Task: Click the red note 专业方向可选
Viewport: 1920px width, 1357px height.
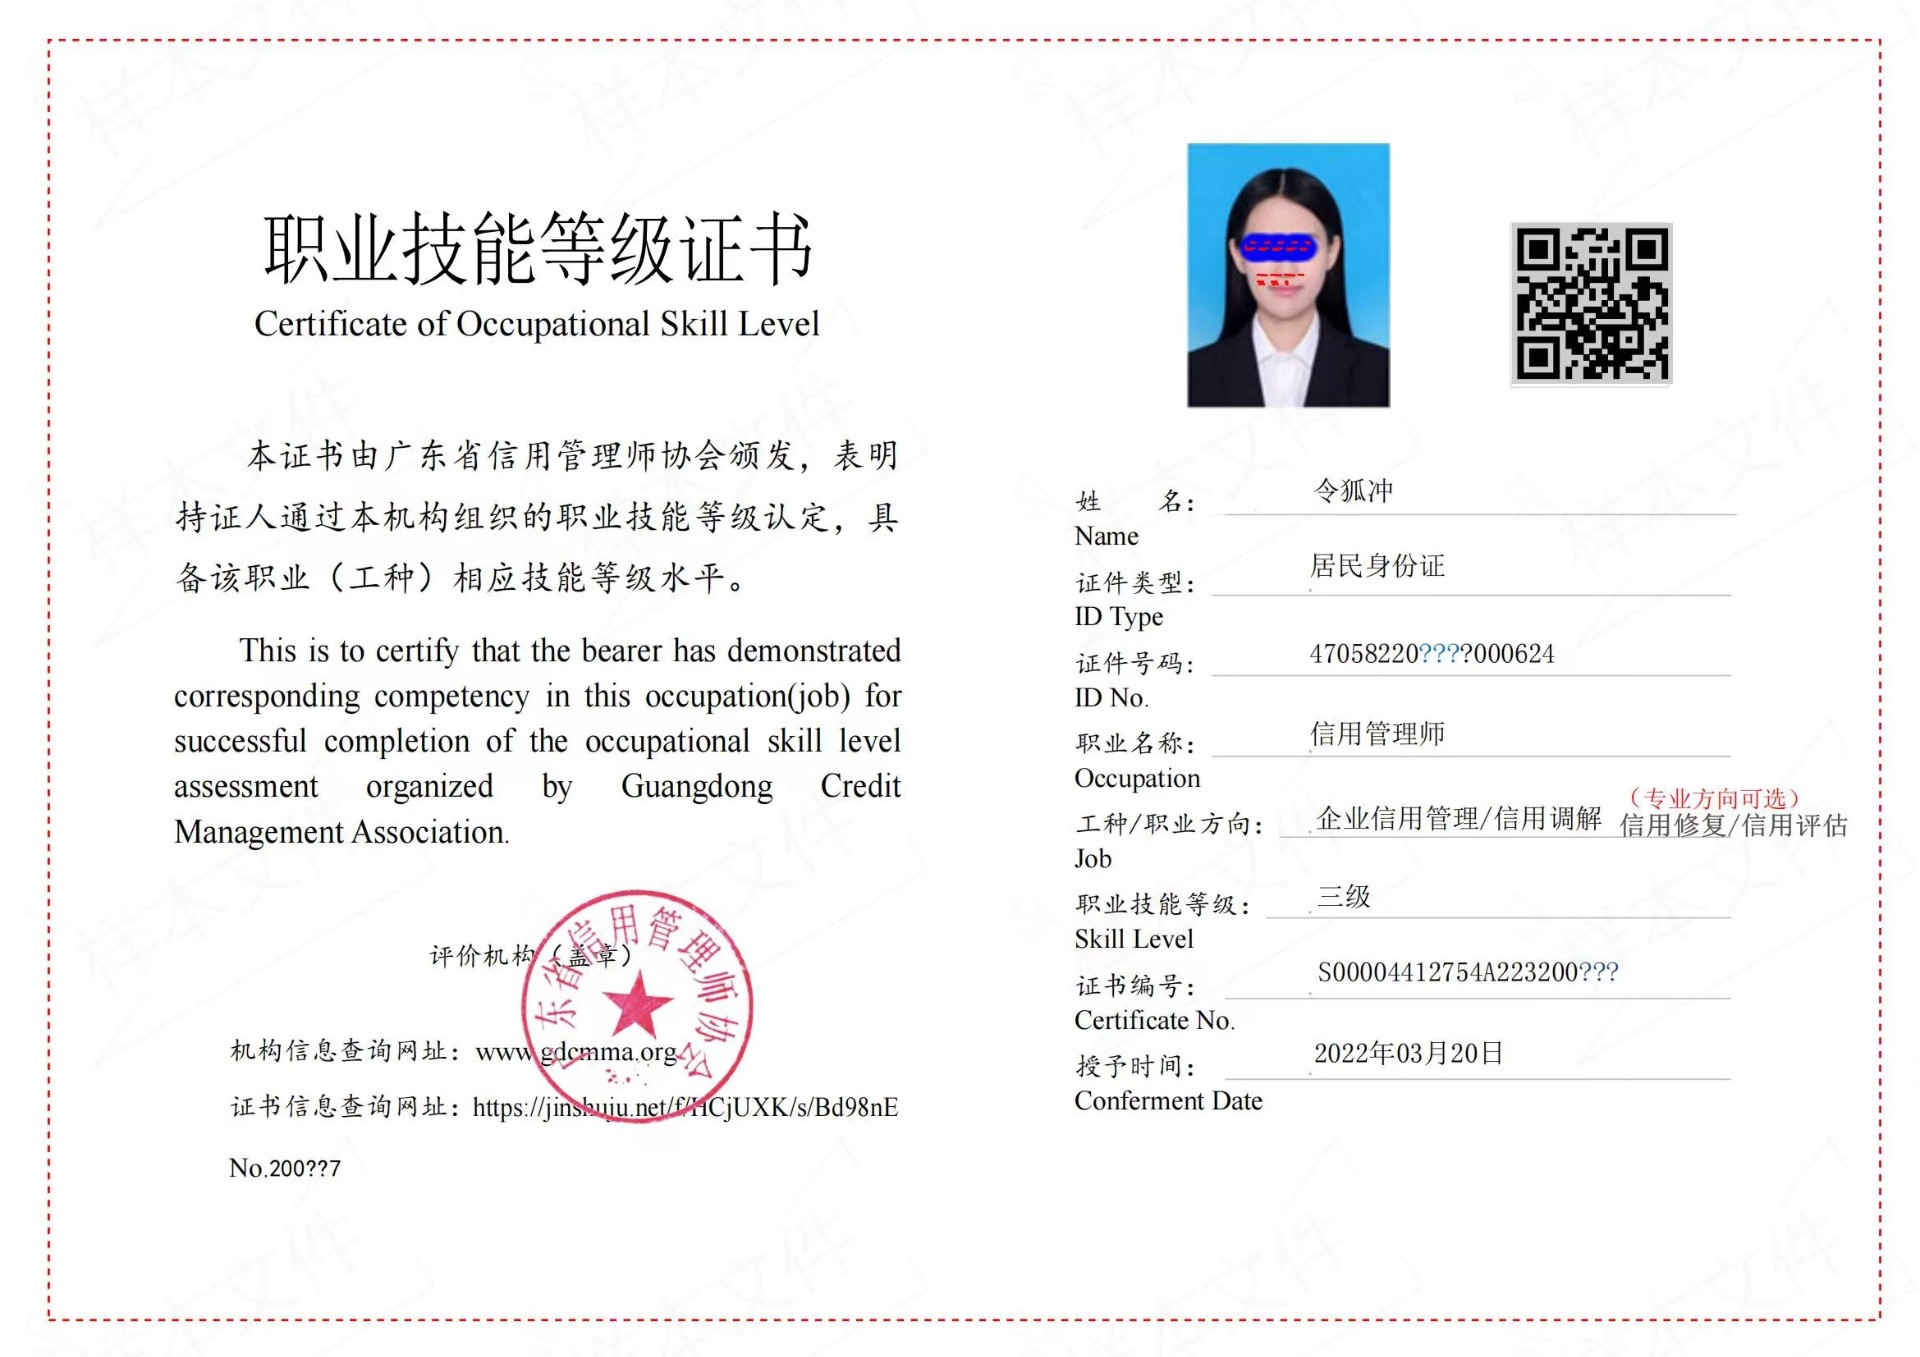Action: [x=1714, y=798]
